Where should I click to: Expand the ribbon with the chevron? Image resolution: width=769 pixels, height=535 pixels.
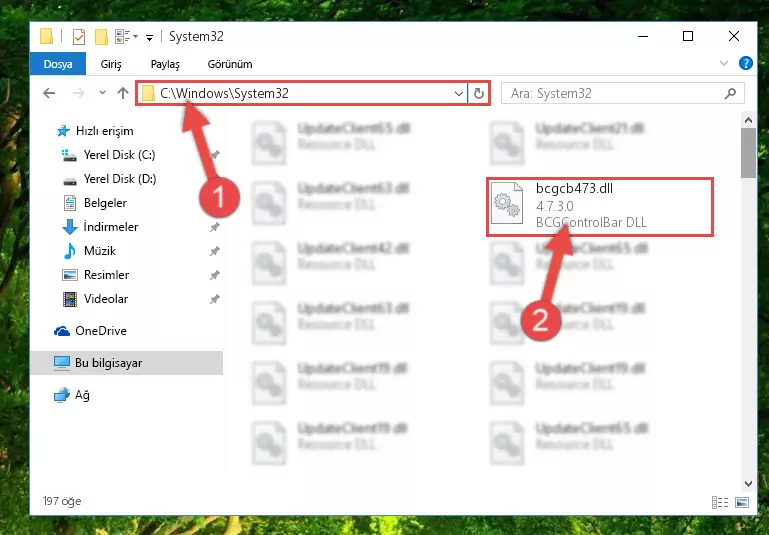[x=723, y=63]
